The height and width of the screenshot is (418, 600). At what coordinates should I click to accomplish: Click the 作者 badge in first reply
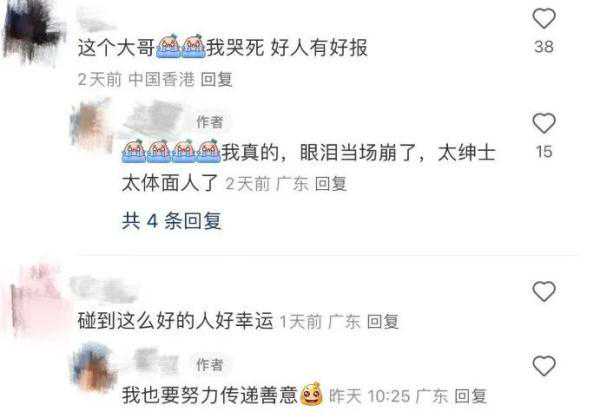click(209, 122)
